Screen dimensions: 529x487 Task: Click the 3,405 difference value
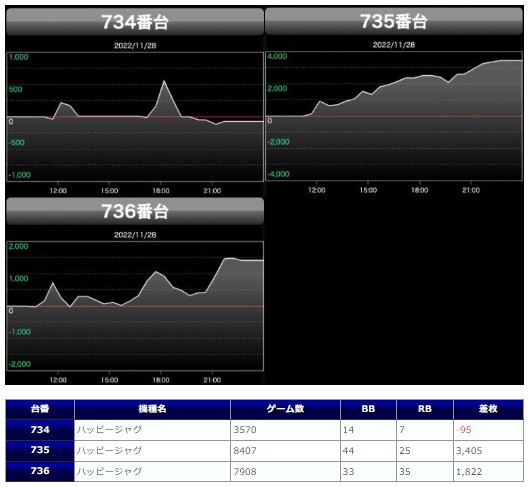pos(469,451)
